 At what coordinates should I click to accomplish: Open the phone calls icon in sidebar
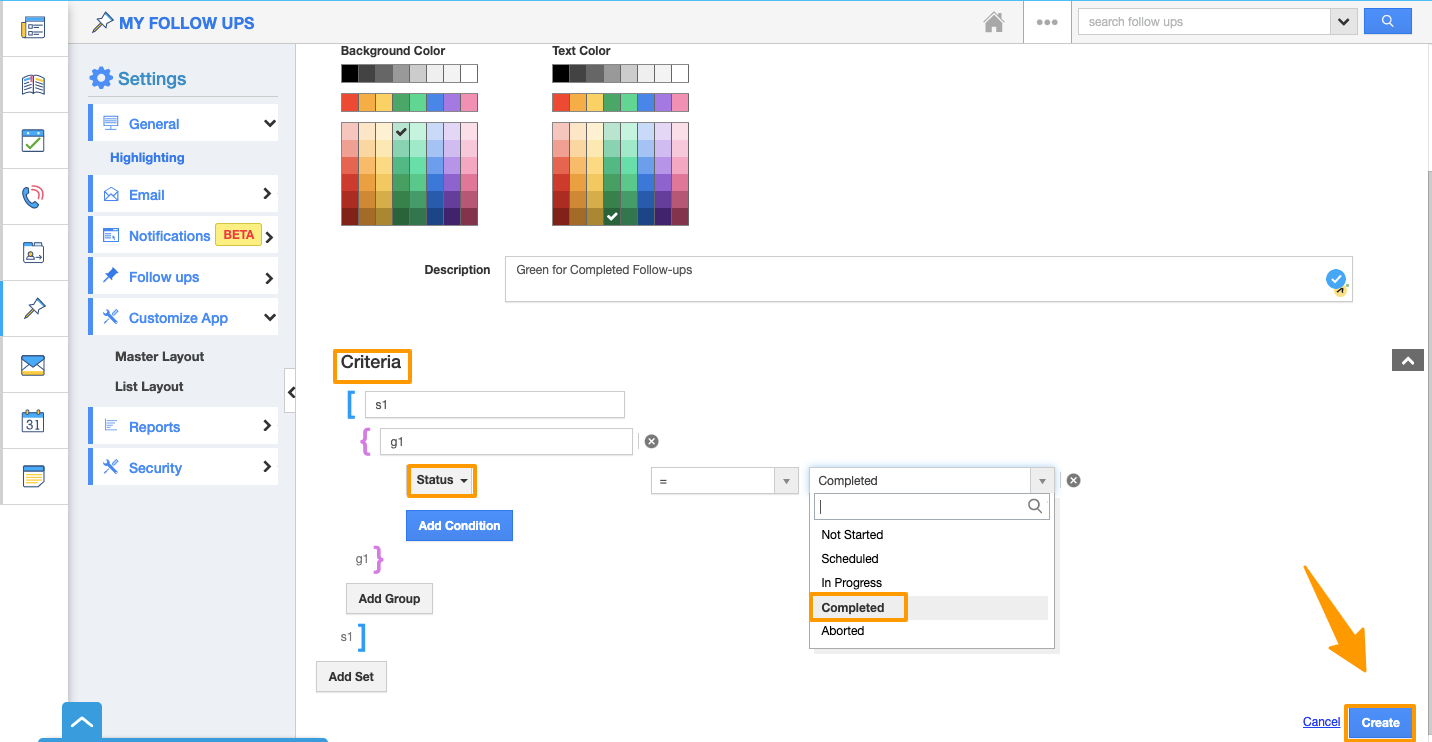click(x=33, y=197)
